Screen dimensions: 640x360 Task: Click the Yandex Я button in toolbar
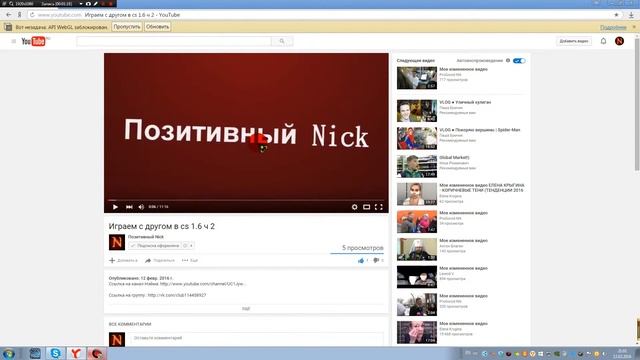[x=19, y=15]
